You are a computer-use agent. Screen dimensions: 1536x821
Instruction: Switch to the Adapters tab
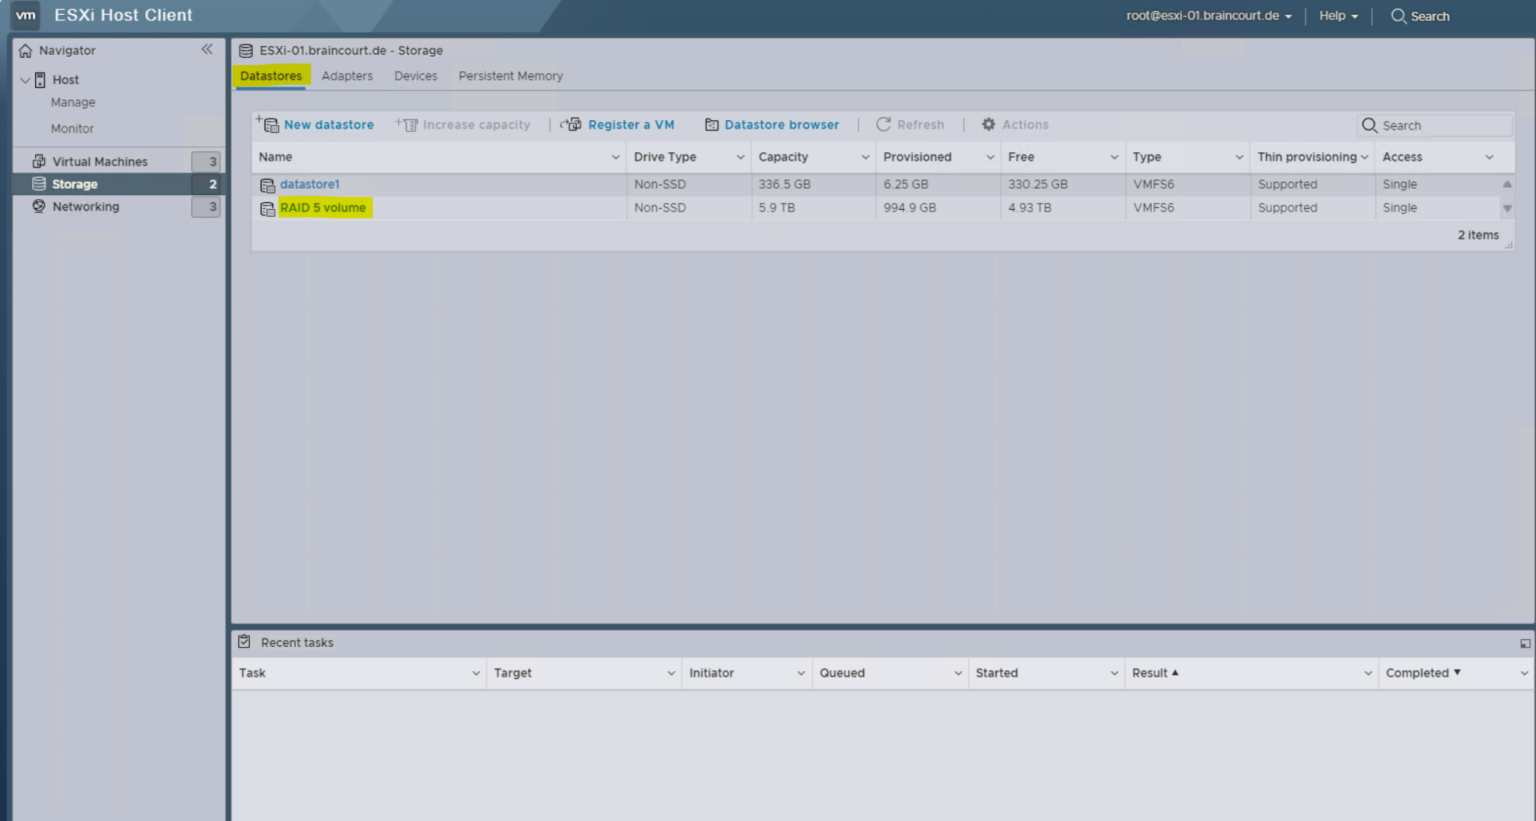[x=347, y=76]
